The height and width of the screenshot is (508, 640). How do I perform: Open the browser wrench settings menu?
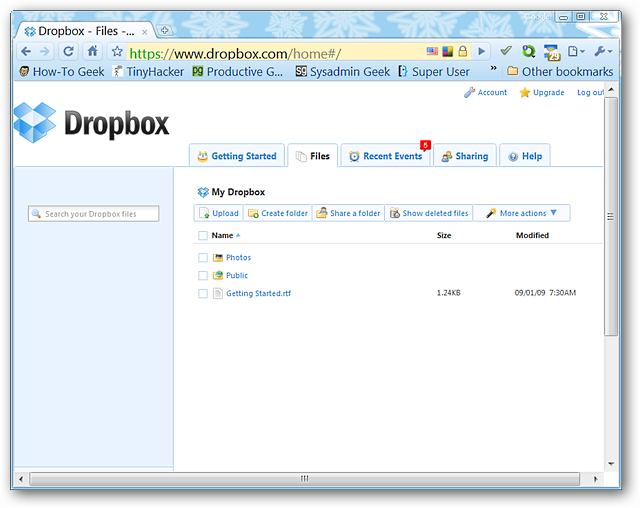tap(603, 51)
